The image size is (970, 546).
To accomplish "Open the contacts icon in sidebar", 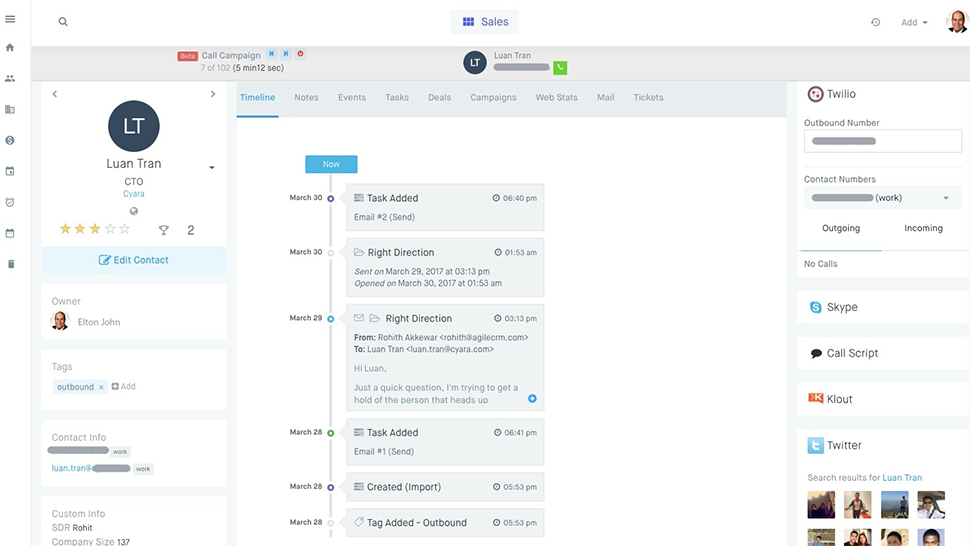I will point(10,79).
